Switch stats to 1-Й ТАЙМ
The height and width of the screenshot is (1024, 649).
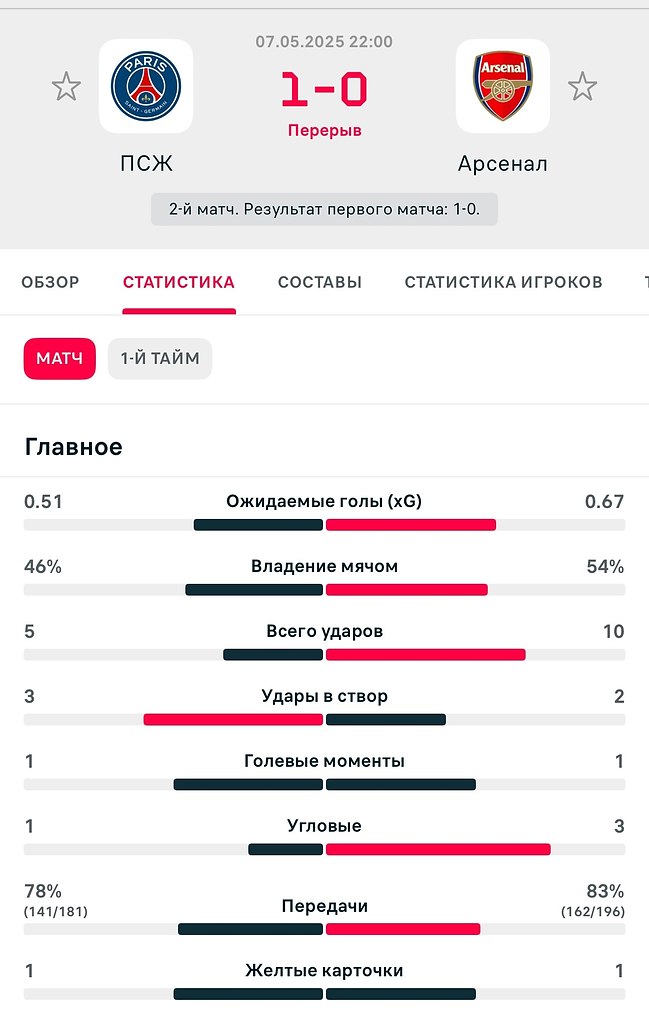(160, 359)
